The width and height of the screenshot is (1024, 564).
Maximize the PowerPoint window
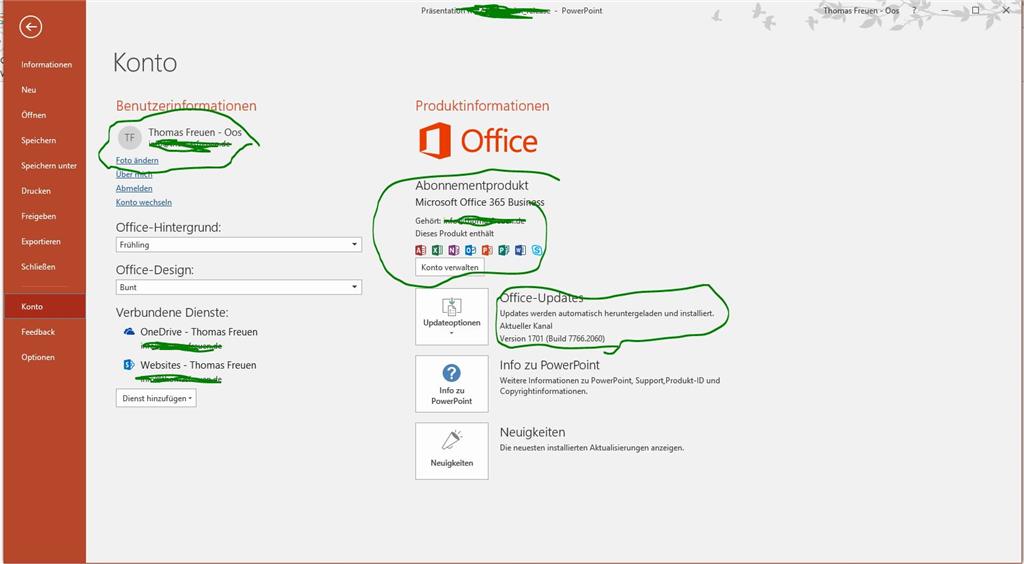pyautogui.click(x=976, y=10)
